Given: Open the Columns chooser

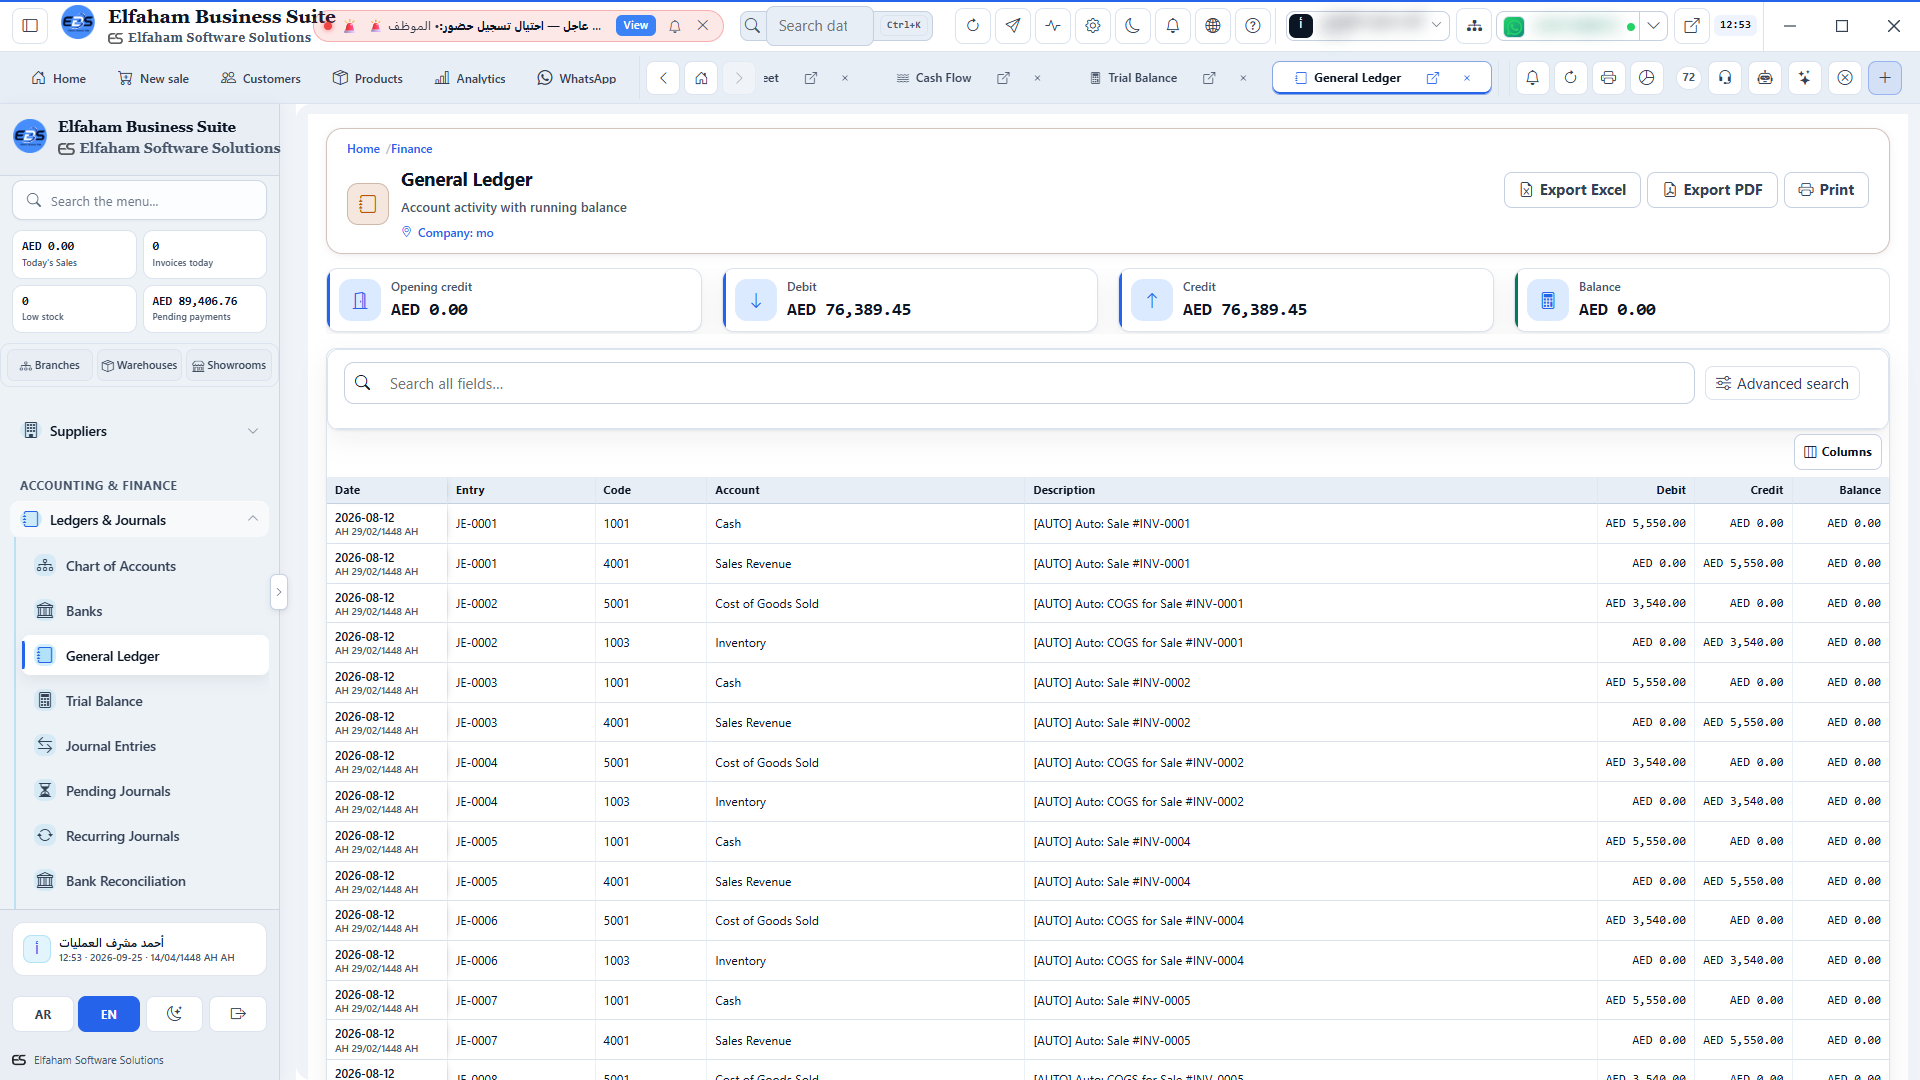Looking at the screenshot, I should coord(1837,452).
